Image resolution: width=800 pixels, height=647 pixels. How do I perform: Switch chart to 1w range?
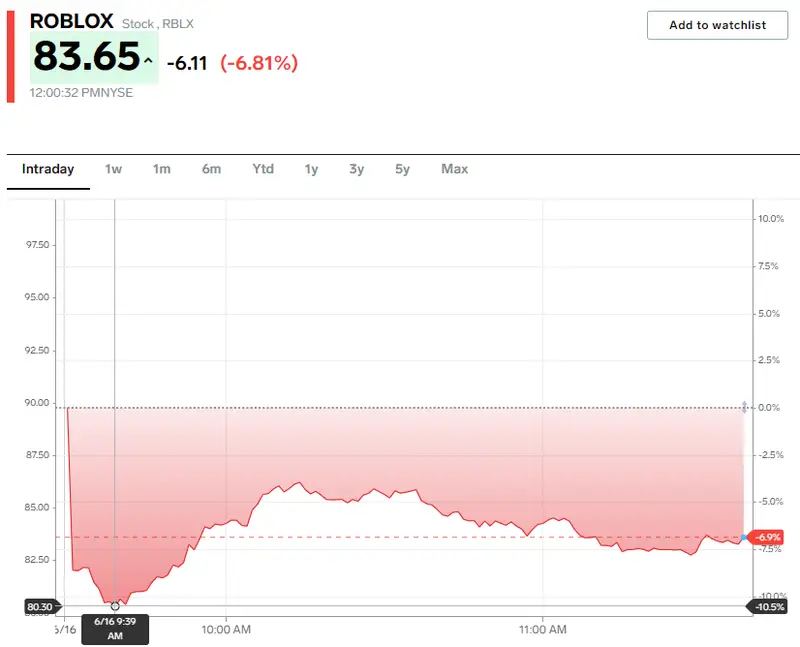coord(113,169)
